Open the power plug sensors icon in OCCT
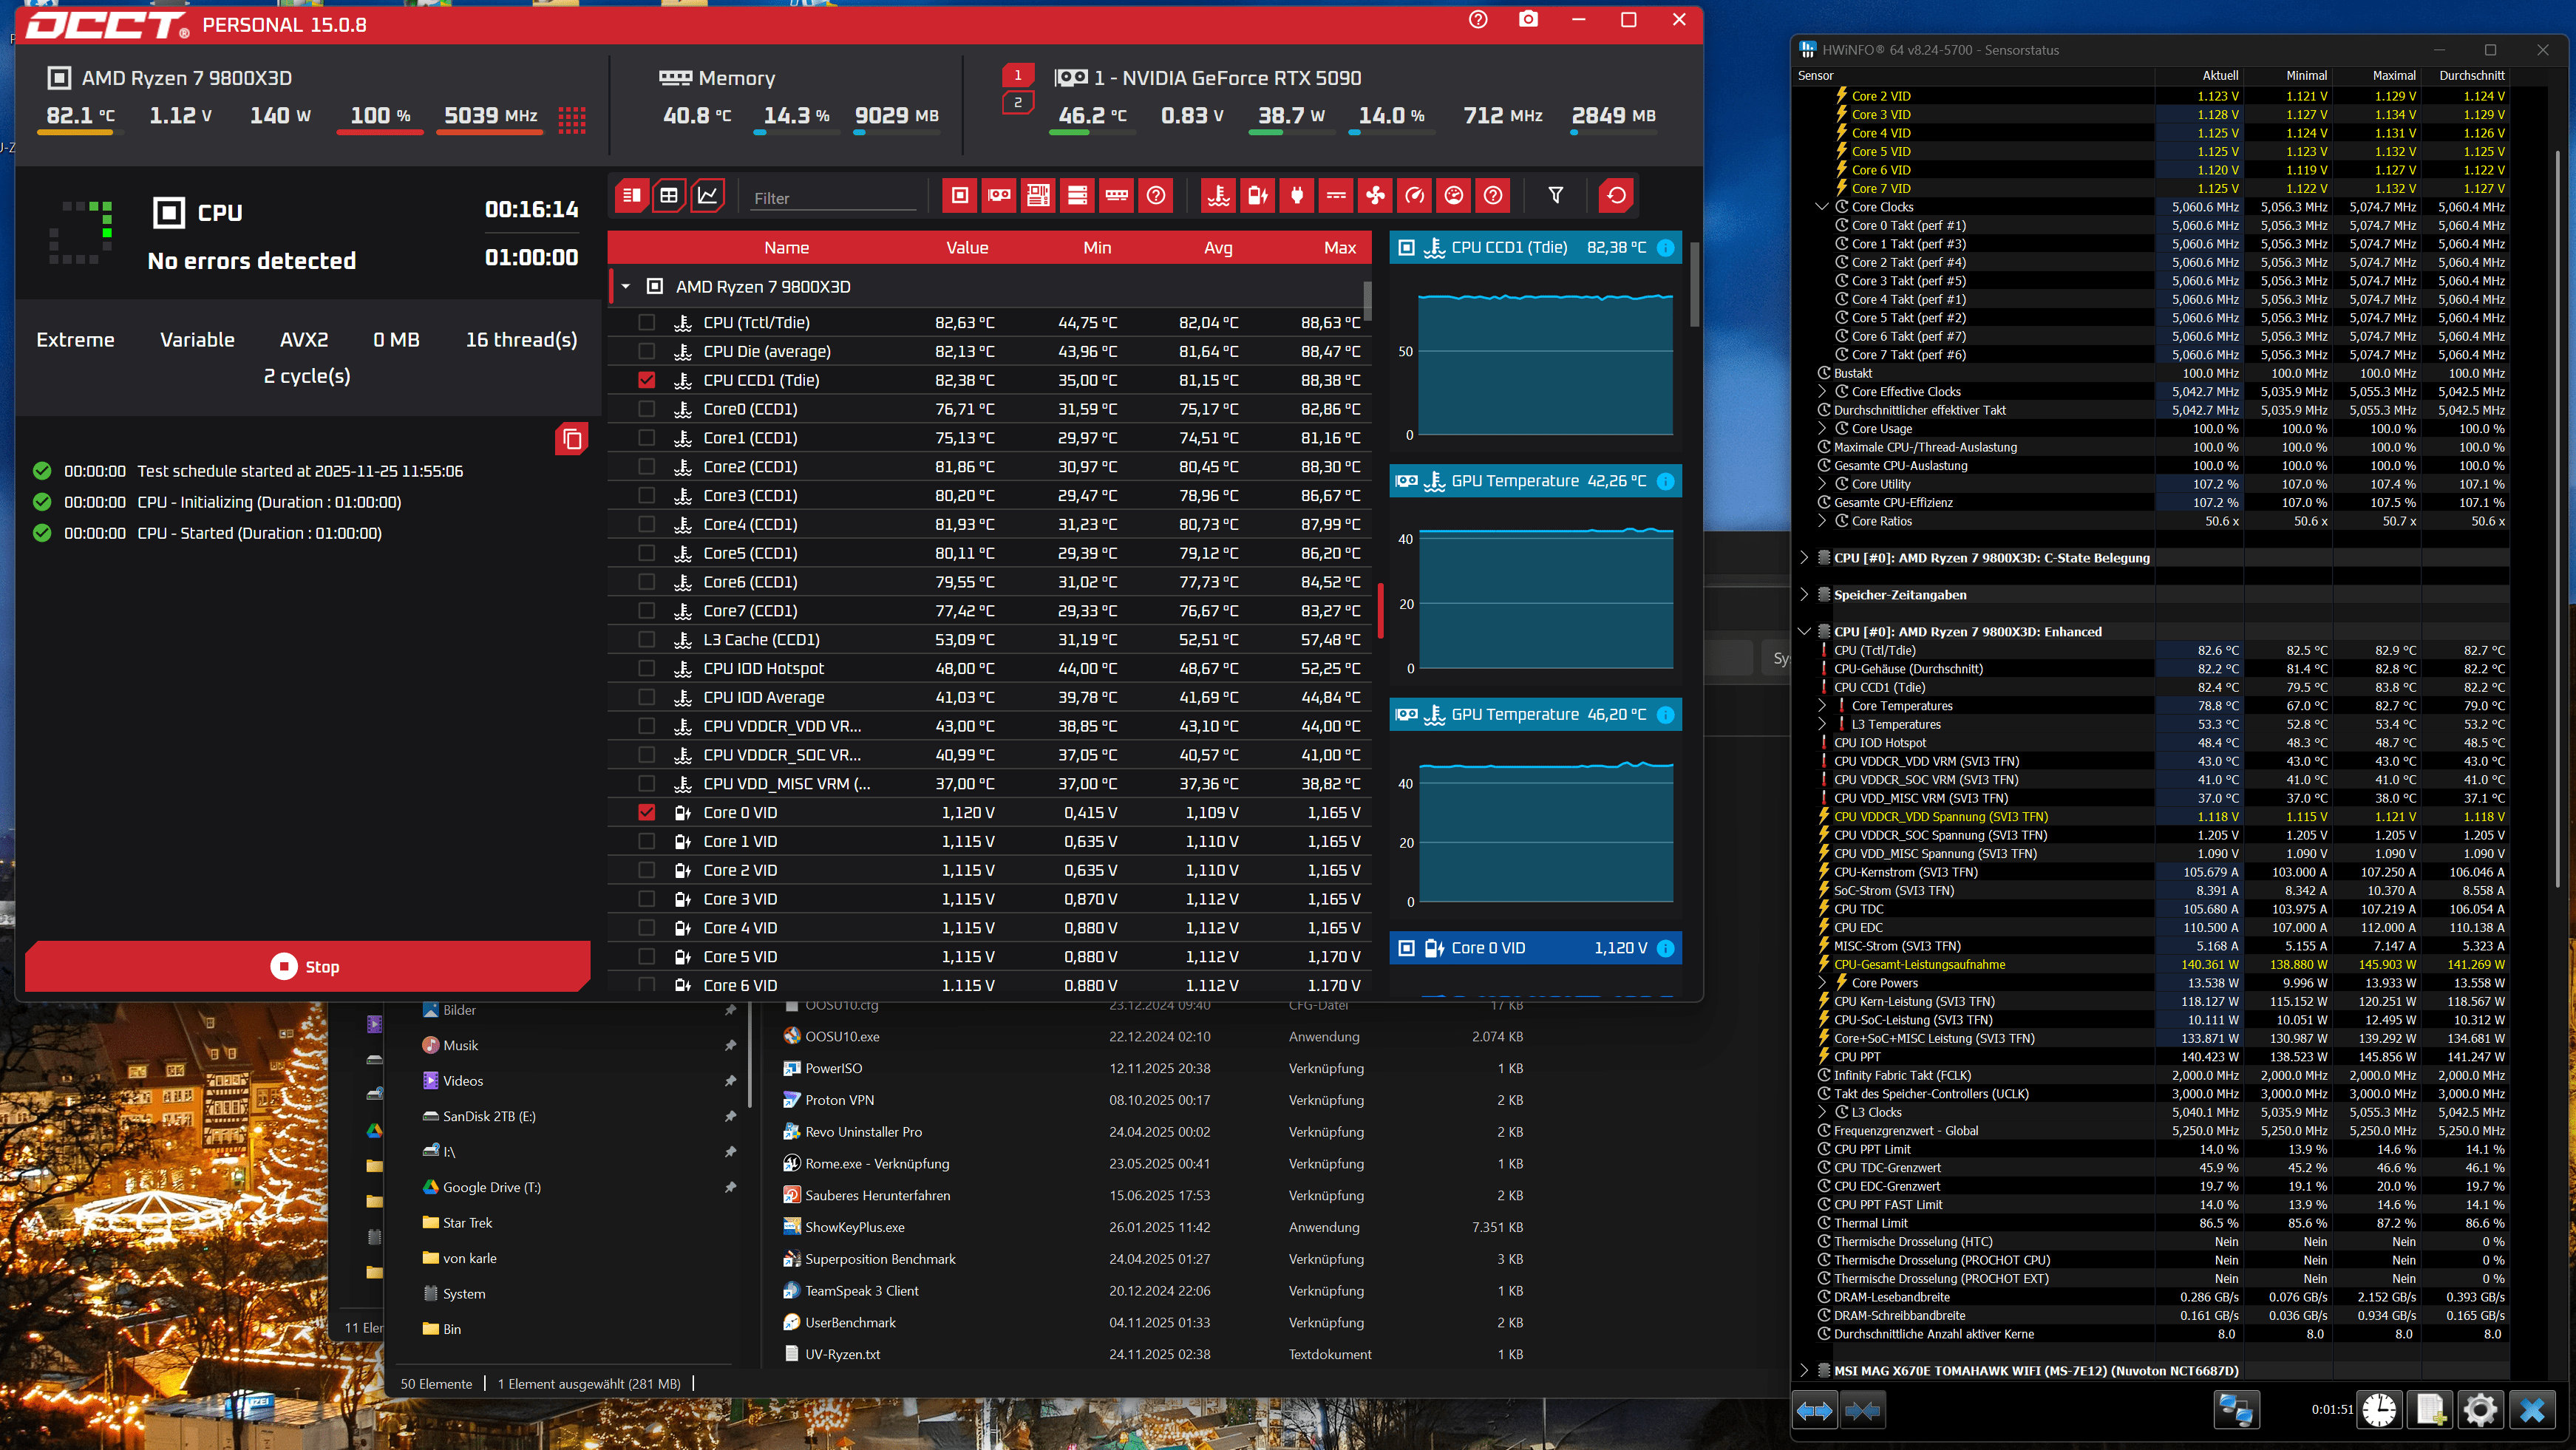This screenshot has height=1450, width=2576. tap(1296, 196)
